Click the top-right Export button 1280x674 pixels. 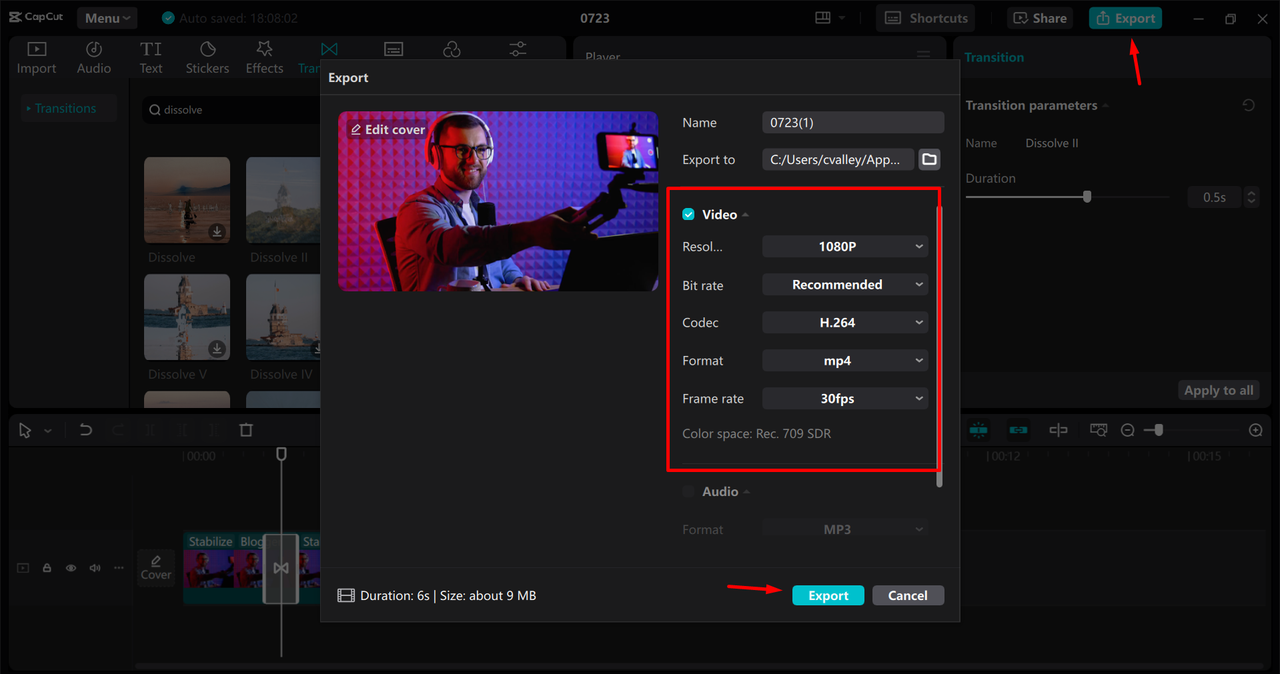(1125, 18)
